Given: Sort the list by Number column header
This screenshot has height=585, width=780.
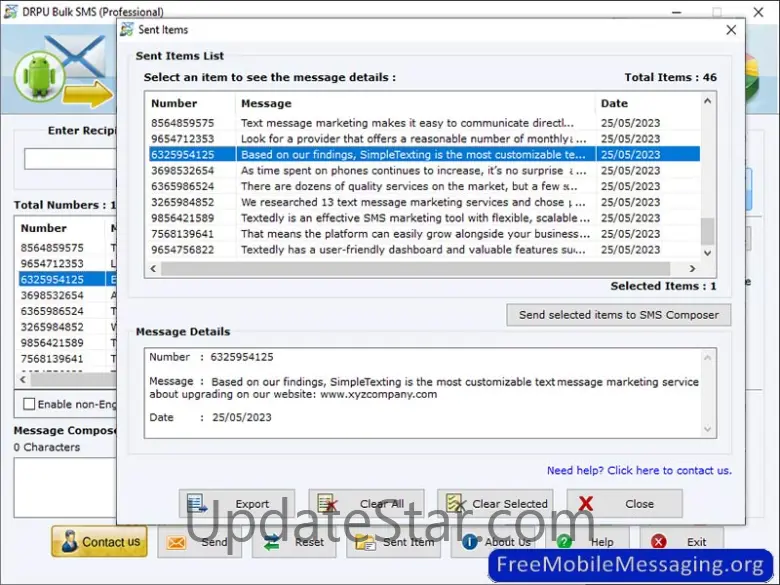Looking at the screenshot, I should 190,103.
